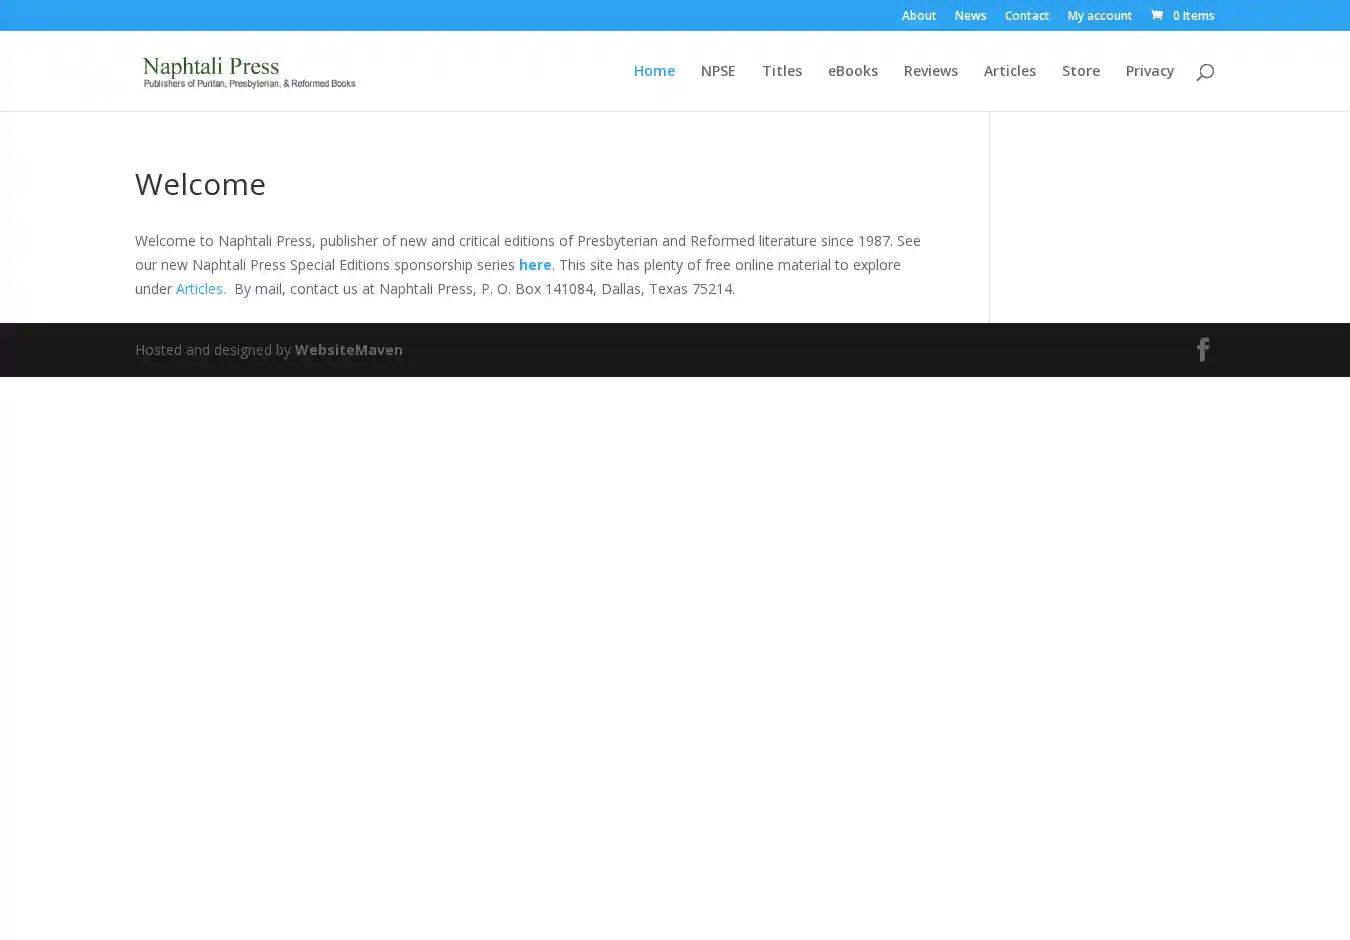Select Articles in the navigation bar
Viewport: 1350px width, 940px height.
pyautogui.click(x=1009, y=71)
